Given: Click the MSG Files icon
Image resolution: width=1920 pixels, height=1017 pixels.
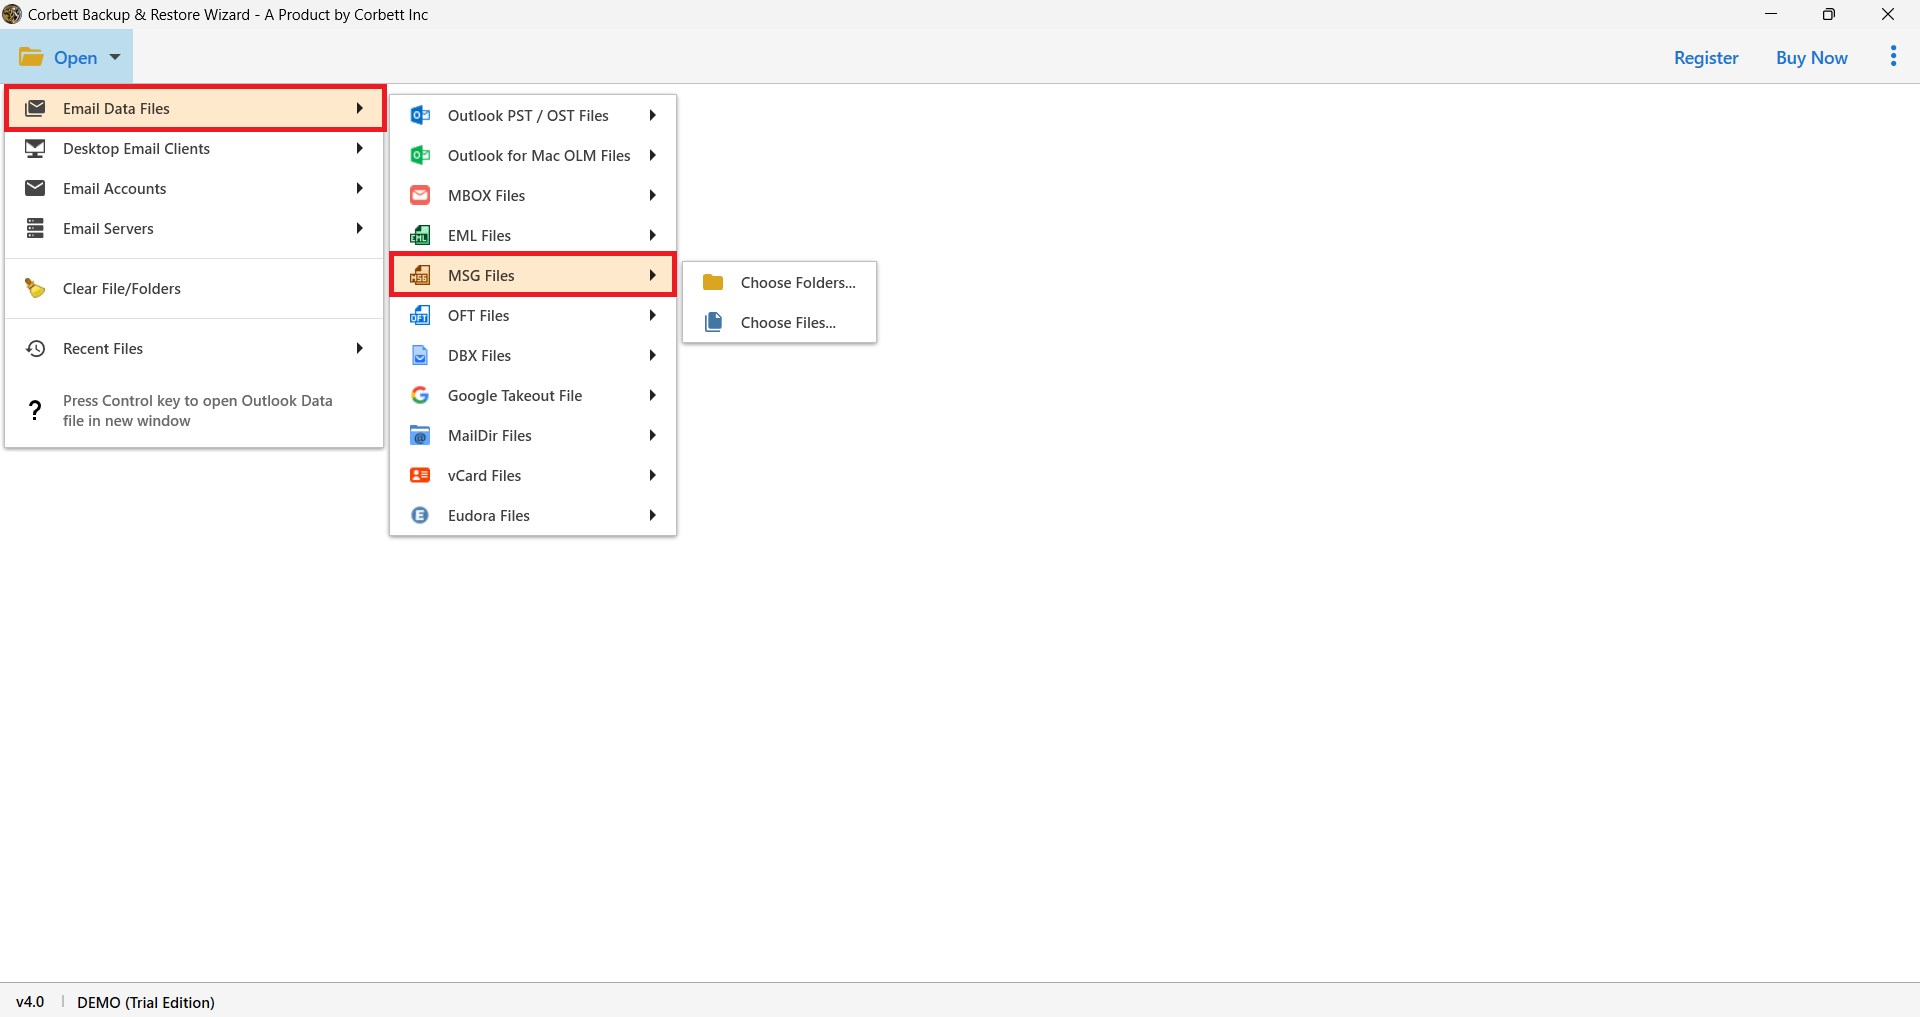Looking at the screenshot, I should [420, 275].
